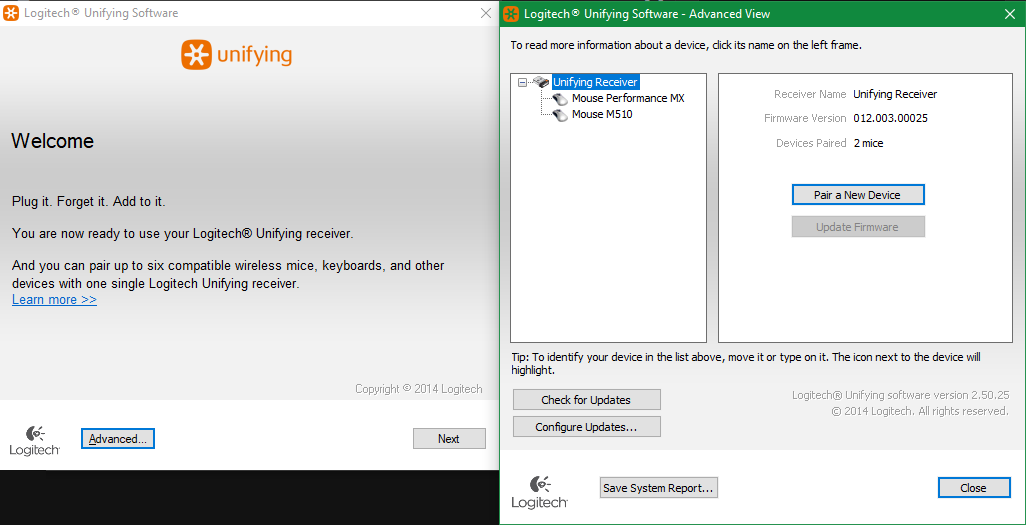Click the Firmware Version label
This screenshot has height=525, width=1026.
805,118
